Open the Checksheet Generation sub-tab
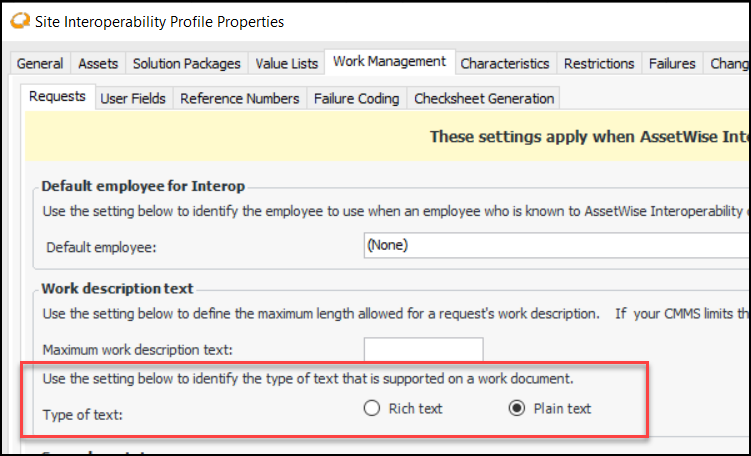 pyautogui.click(x=484, y=98)
